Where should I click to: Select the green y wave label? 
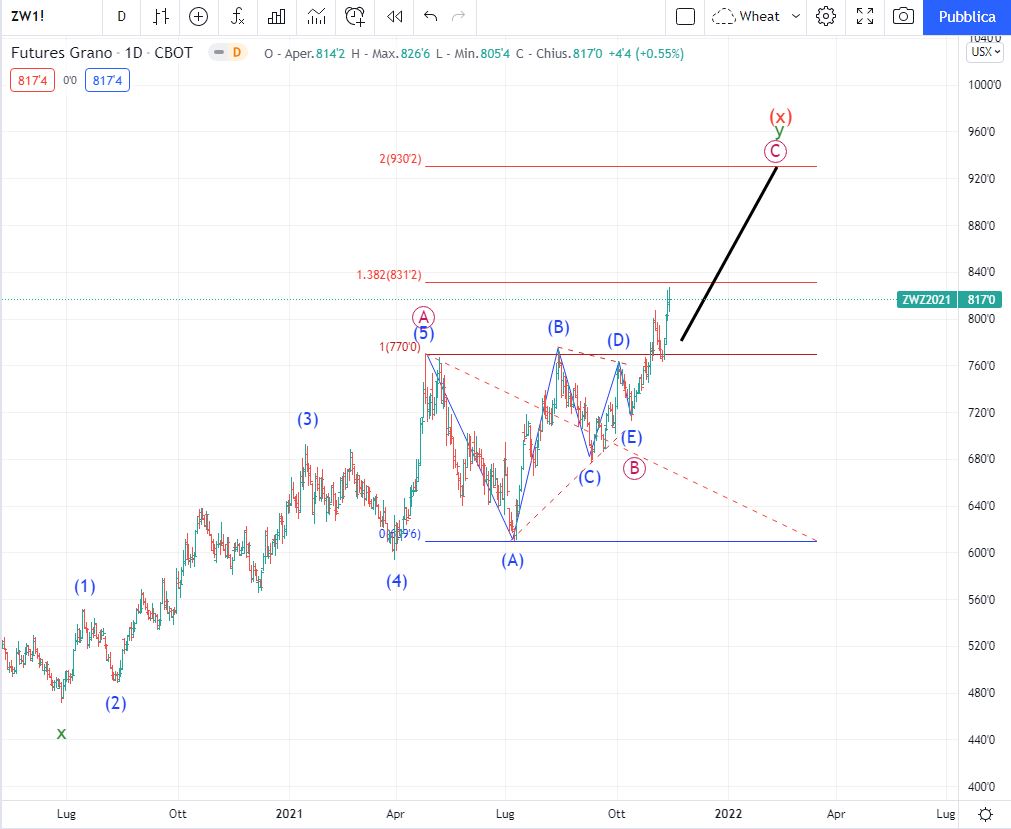[780, 132]
